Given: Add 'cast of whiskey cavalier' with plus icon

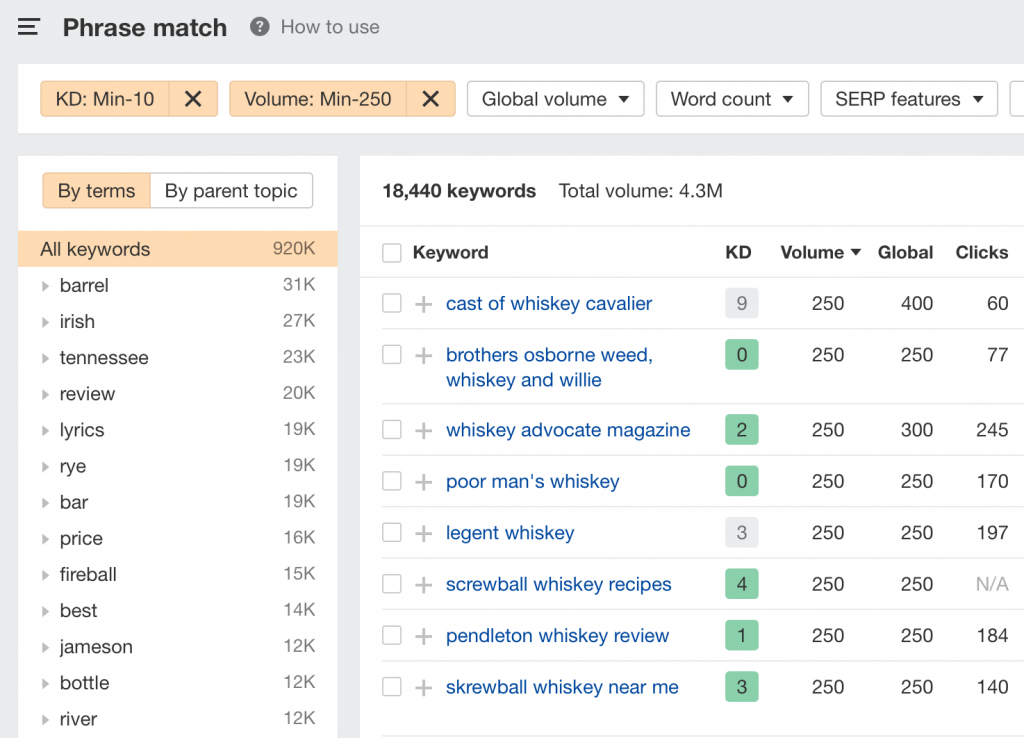Looking at the screenshot, I should pos(424,304).
